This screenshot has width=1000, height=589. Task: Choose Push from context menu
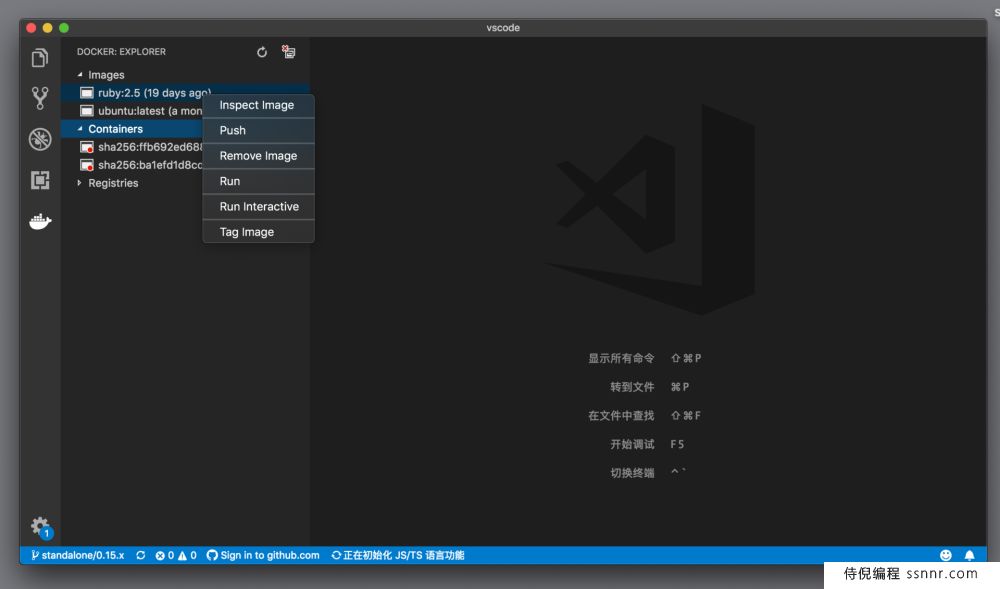pyautogui.click(x=258, y=130)
